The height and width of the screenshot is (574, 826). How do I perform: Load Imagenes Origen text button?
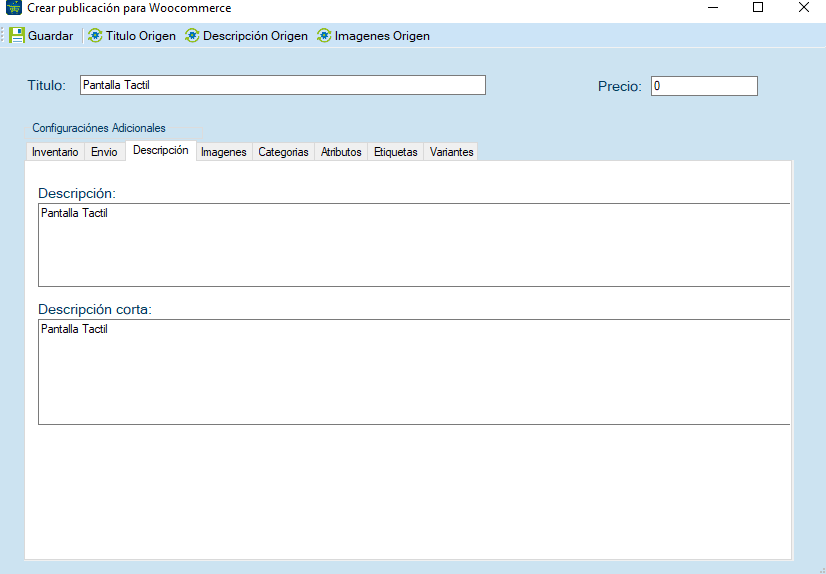(x=382, y=36)
